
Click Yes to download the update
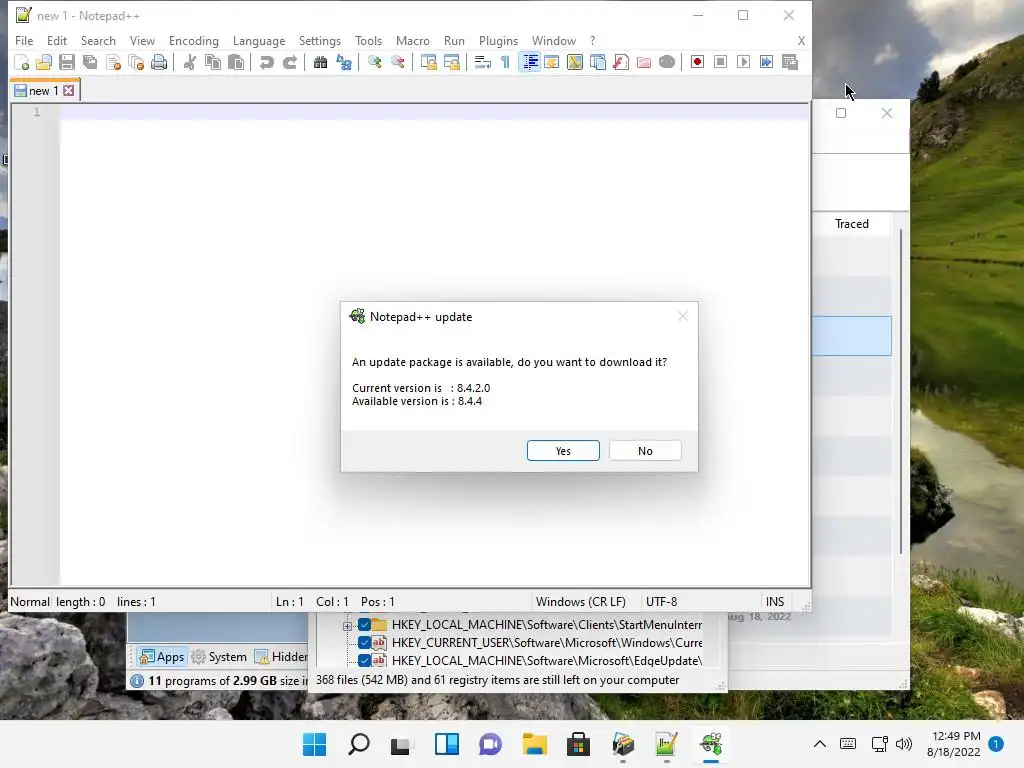point(563,451)
